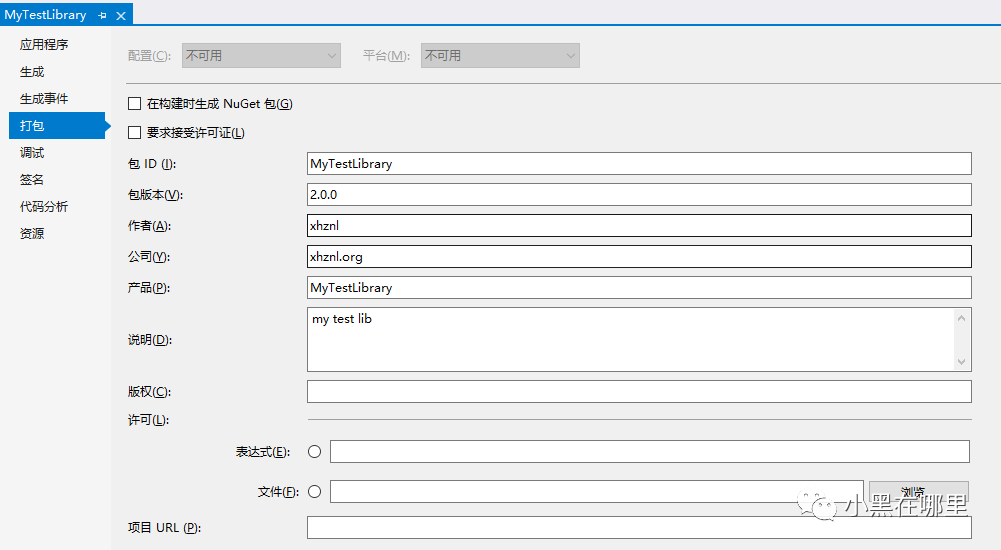
Task: Expand the 平台 dropdown
Action: point(500,56)
